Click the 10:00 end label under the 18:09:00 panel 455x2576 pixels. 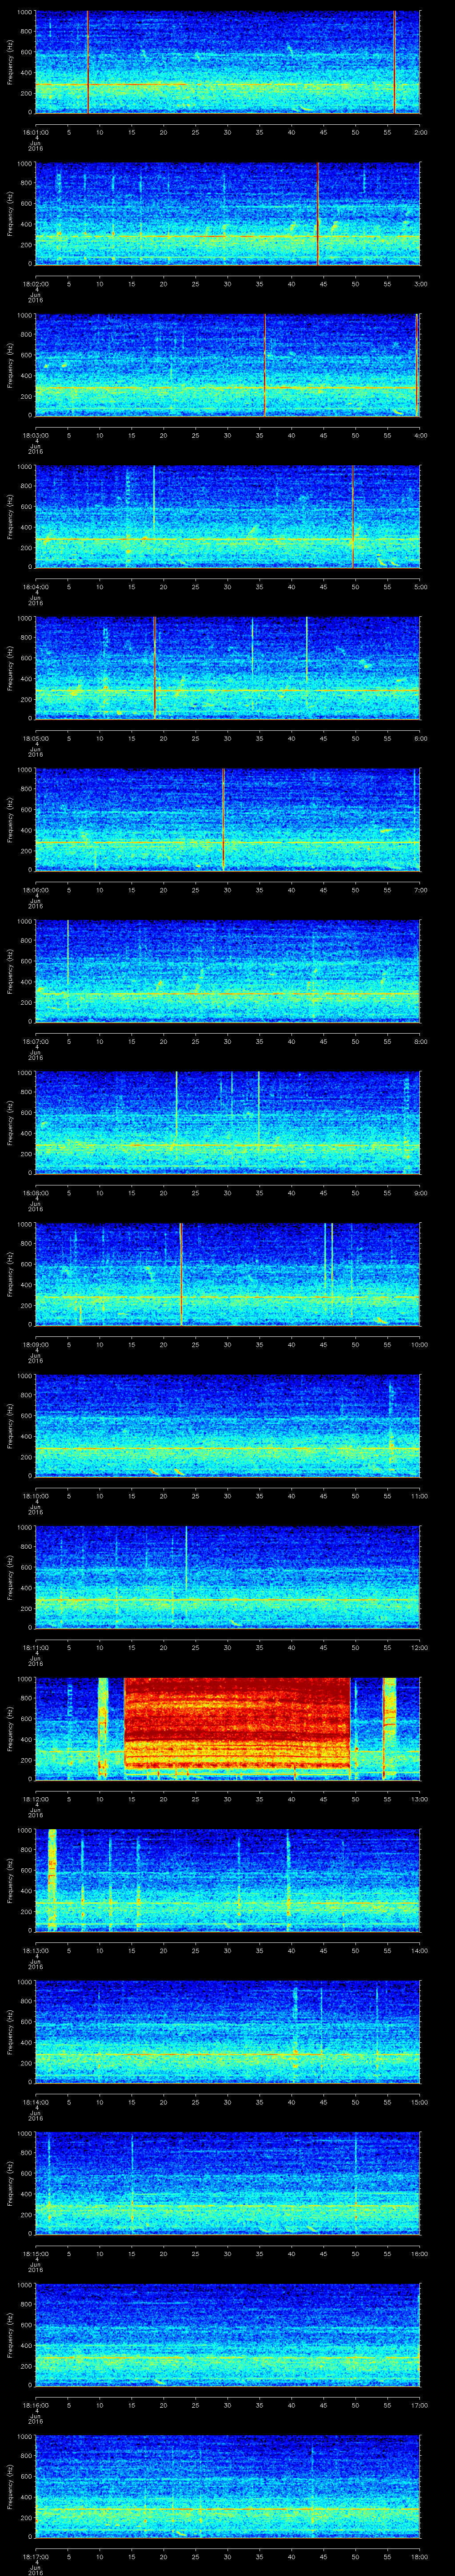click(x=419, y=1344)
